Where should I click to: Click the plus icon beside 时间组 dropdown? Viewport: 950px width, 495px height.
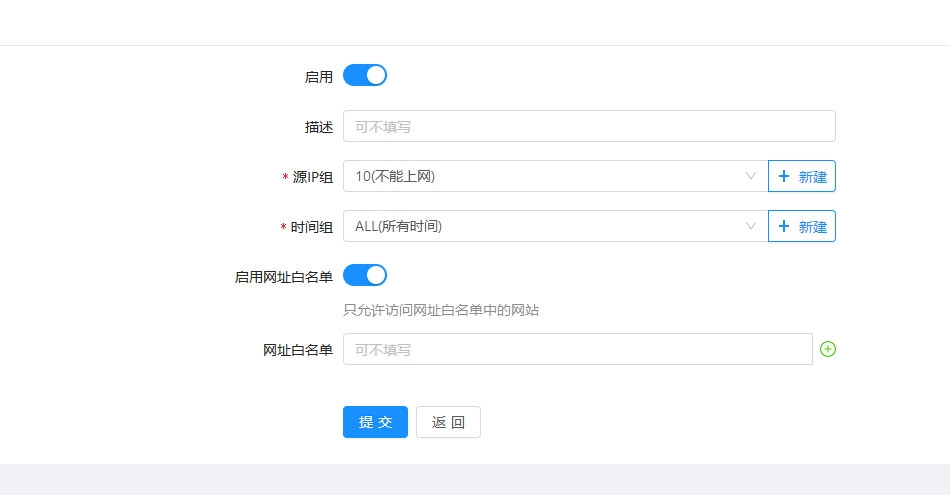coord(784,227)
